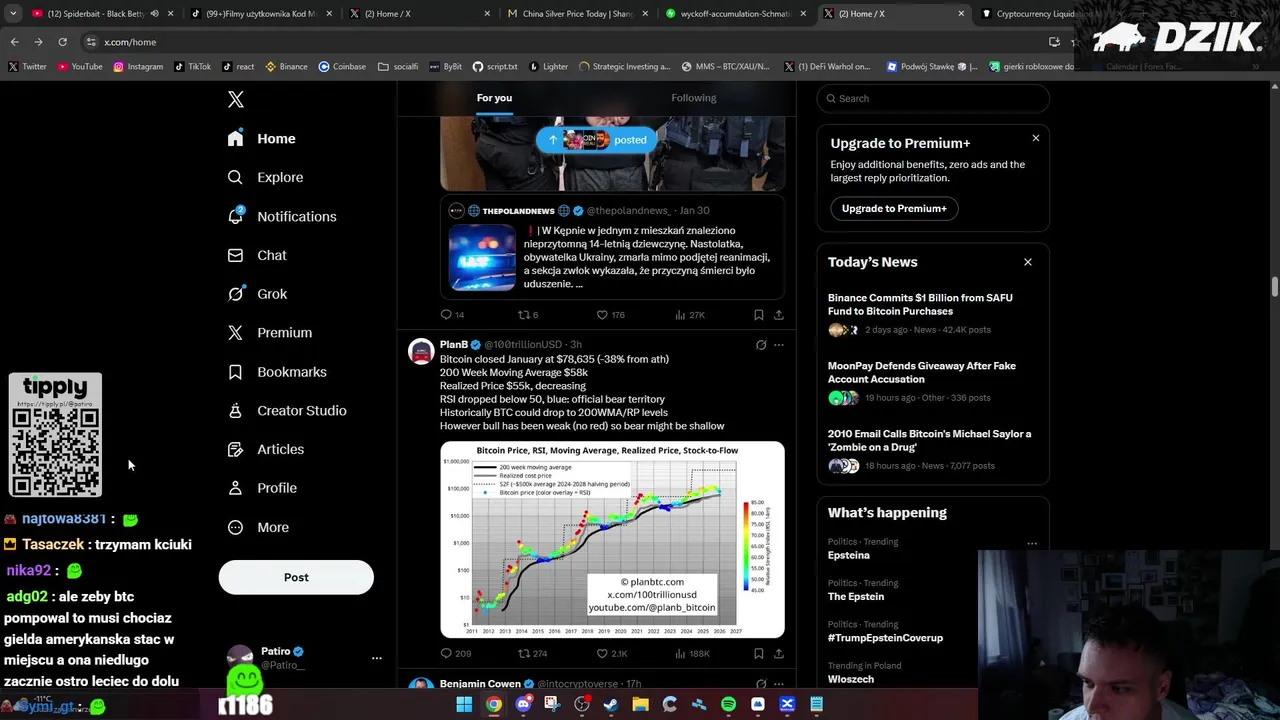Open more options on Benjamin Cowen's post
This screenshot has height=720, width=1280.
click(779, 684)
